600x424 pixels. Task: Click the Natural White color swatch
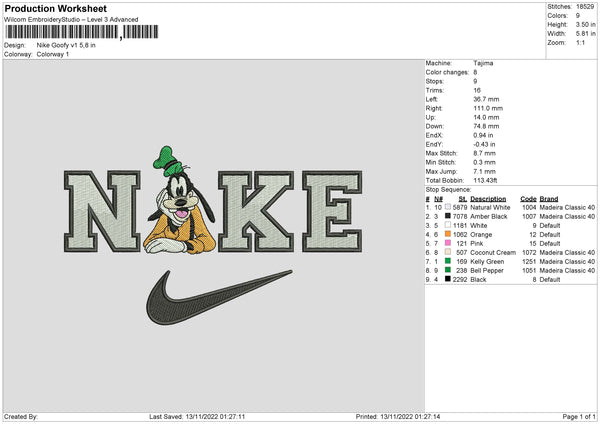[448, 207]
